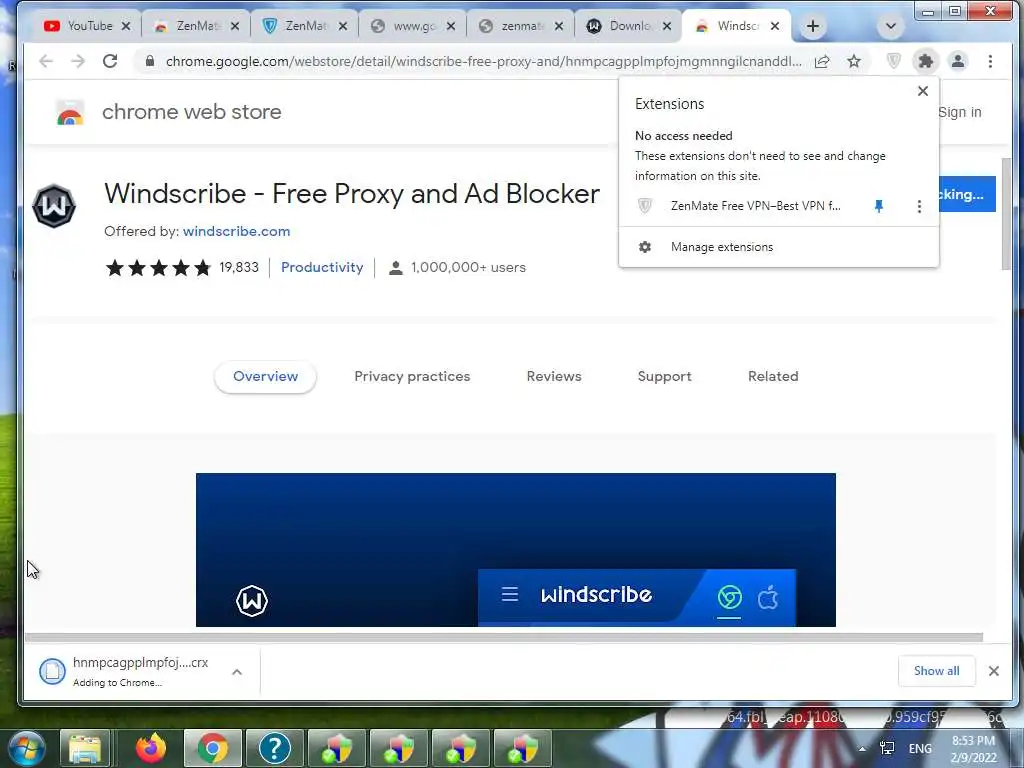Screen dimensions: 1024x768
Task: Click the chrome web store logo
Action: 70,112
